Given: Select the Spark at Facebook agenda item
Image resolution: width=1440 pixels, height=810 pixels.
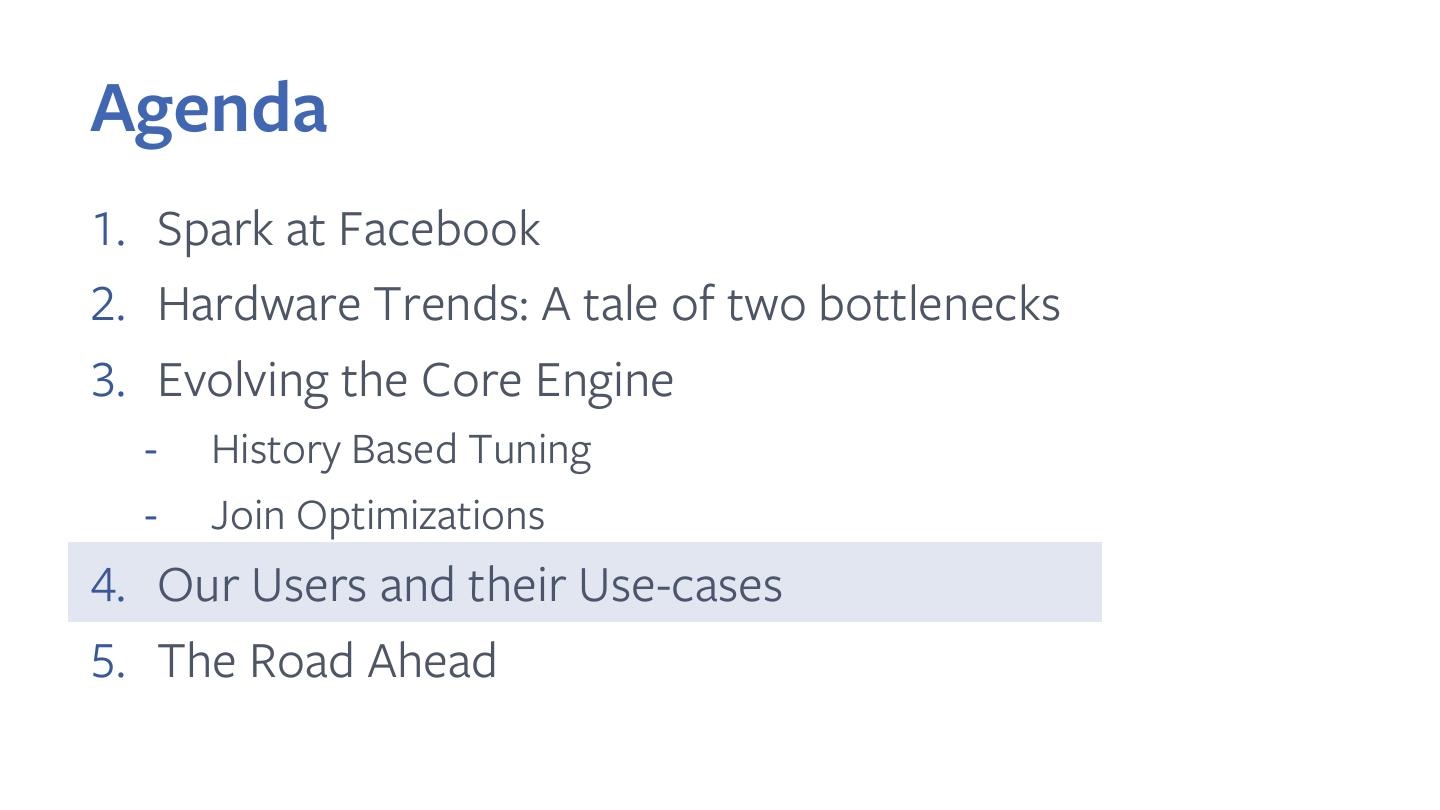Looking at the screenshot, I should click(x=348, y=229).
